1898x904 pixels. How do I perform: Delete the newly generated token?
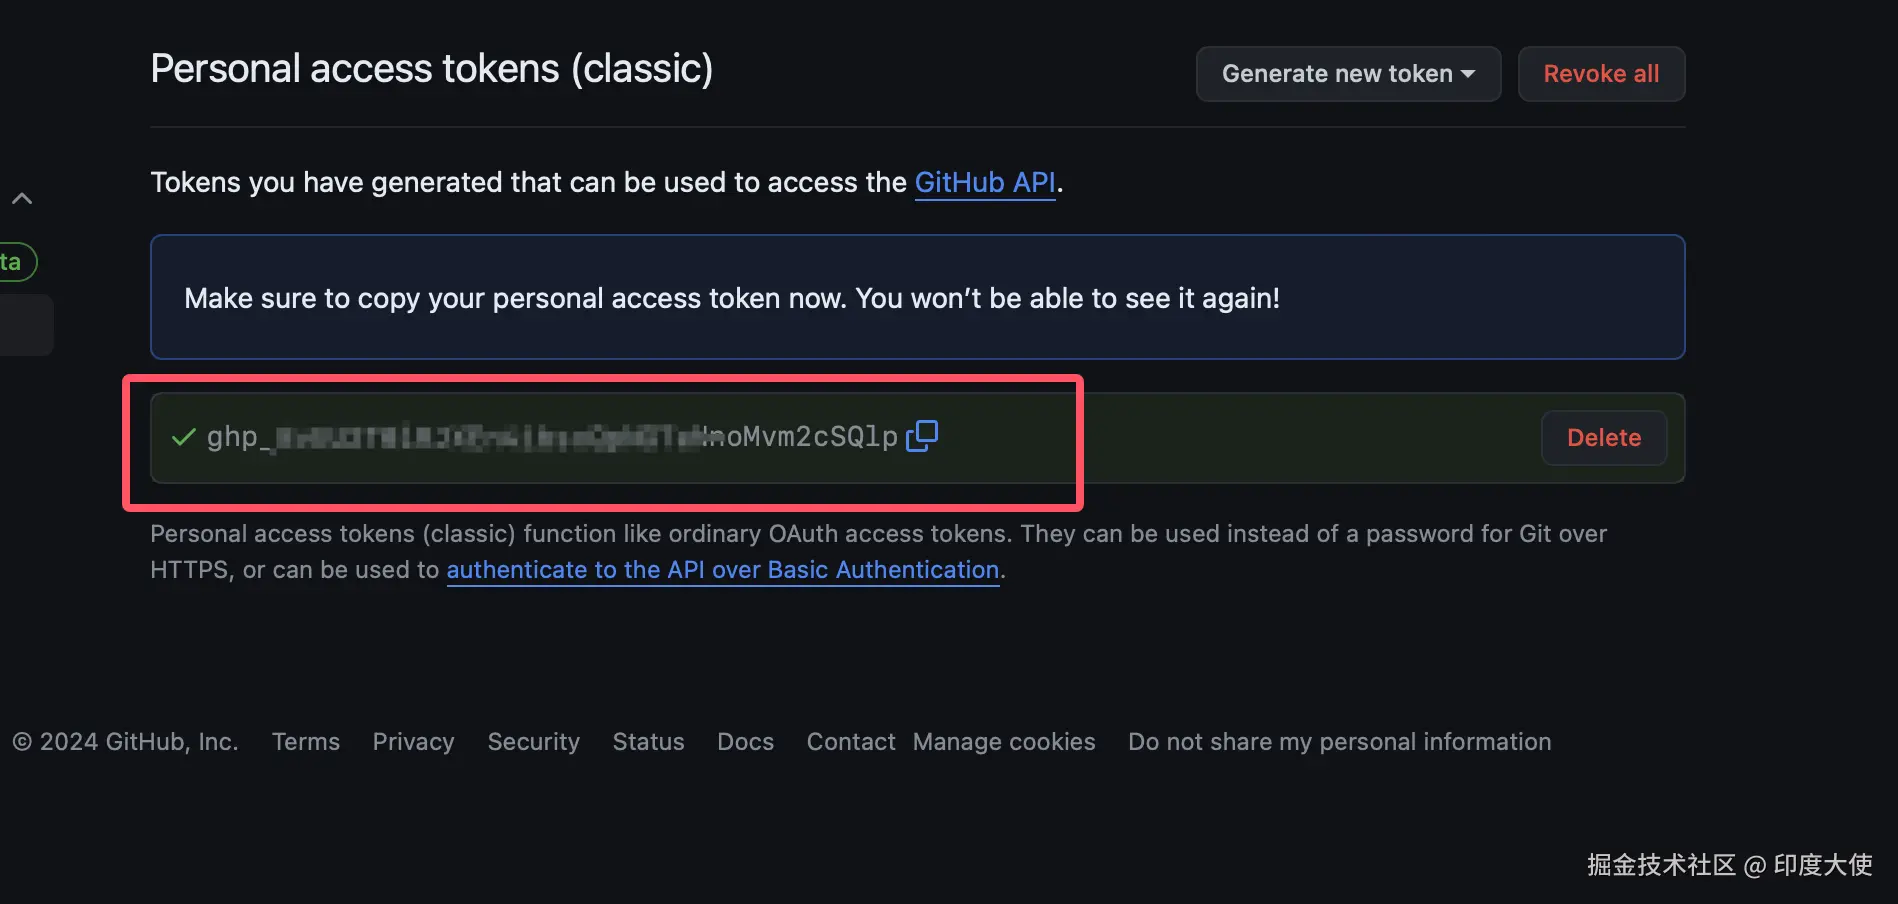(x=1603, y=438)
